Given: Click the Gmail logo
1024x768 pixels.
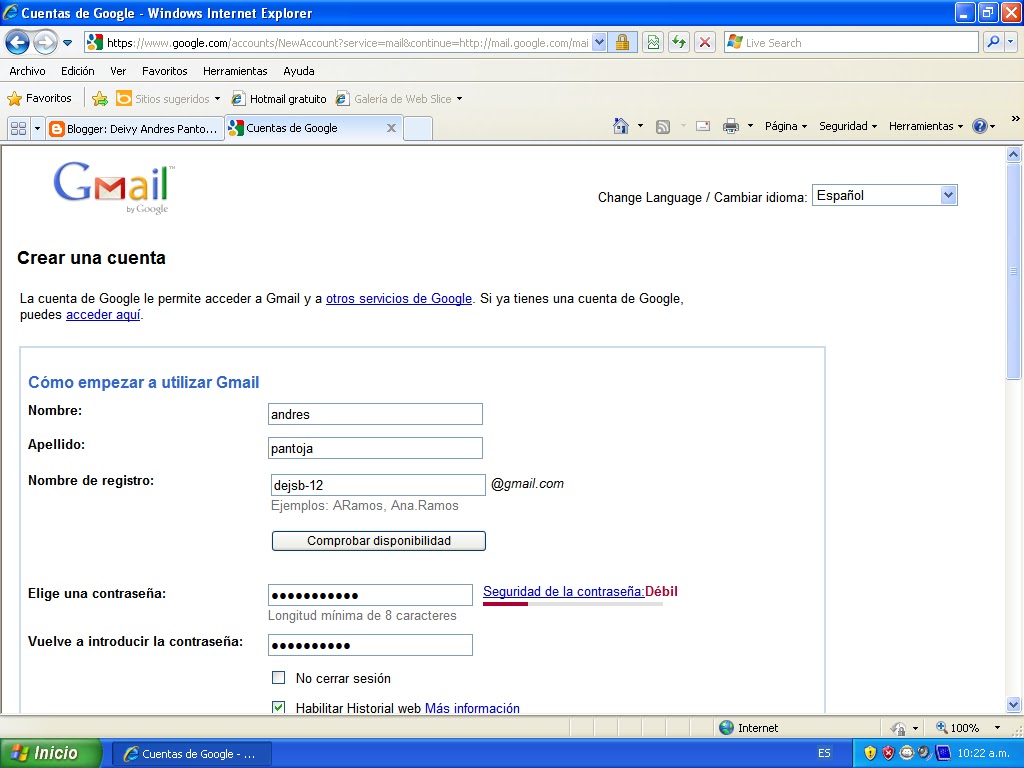Looking at the screenshot, I should [x=114, y=187].
